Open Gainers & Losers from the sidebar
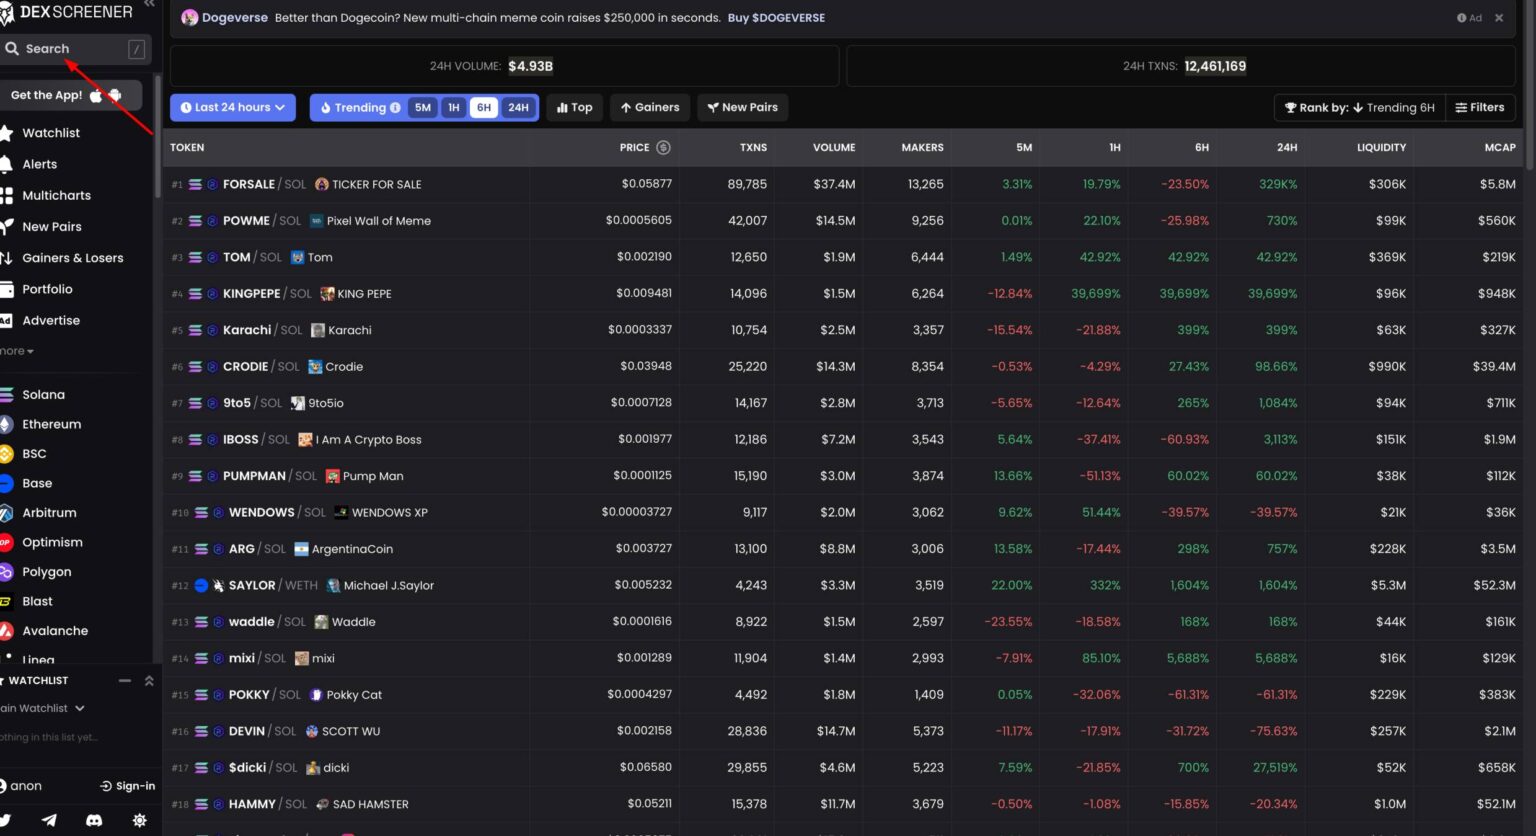Image resolution: width=1536 pixels, height=836 pixels. coord(70,257)
